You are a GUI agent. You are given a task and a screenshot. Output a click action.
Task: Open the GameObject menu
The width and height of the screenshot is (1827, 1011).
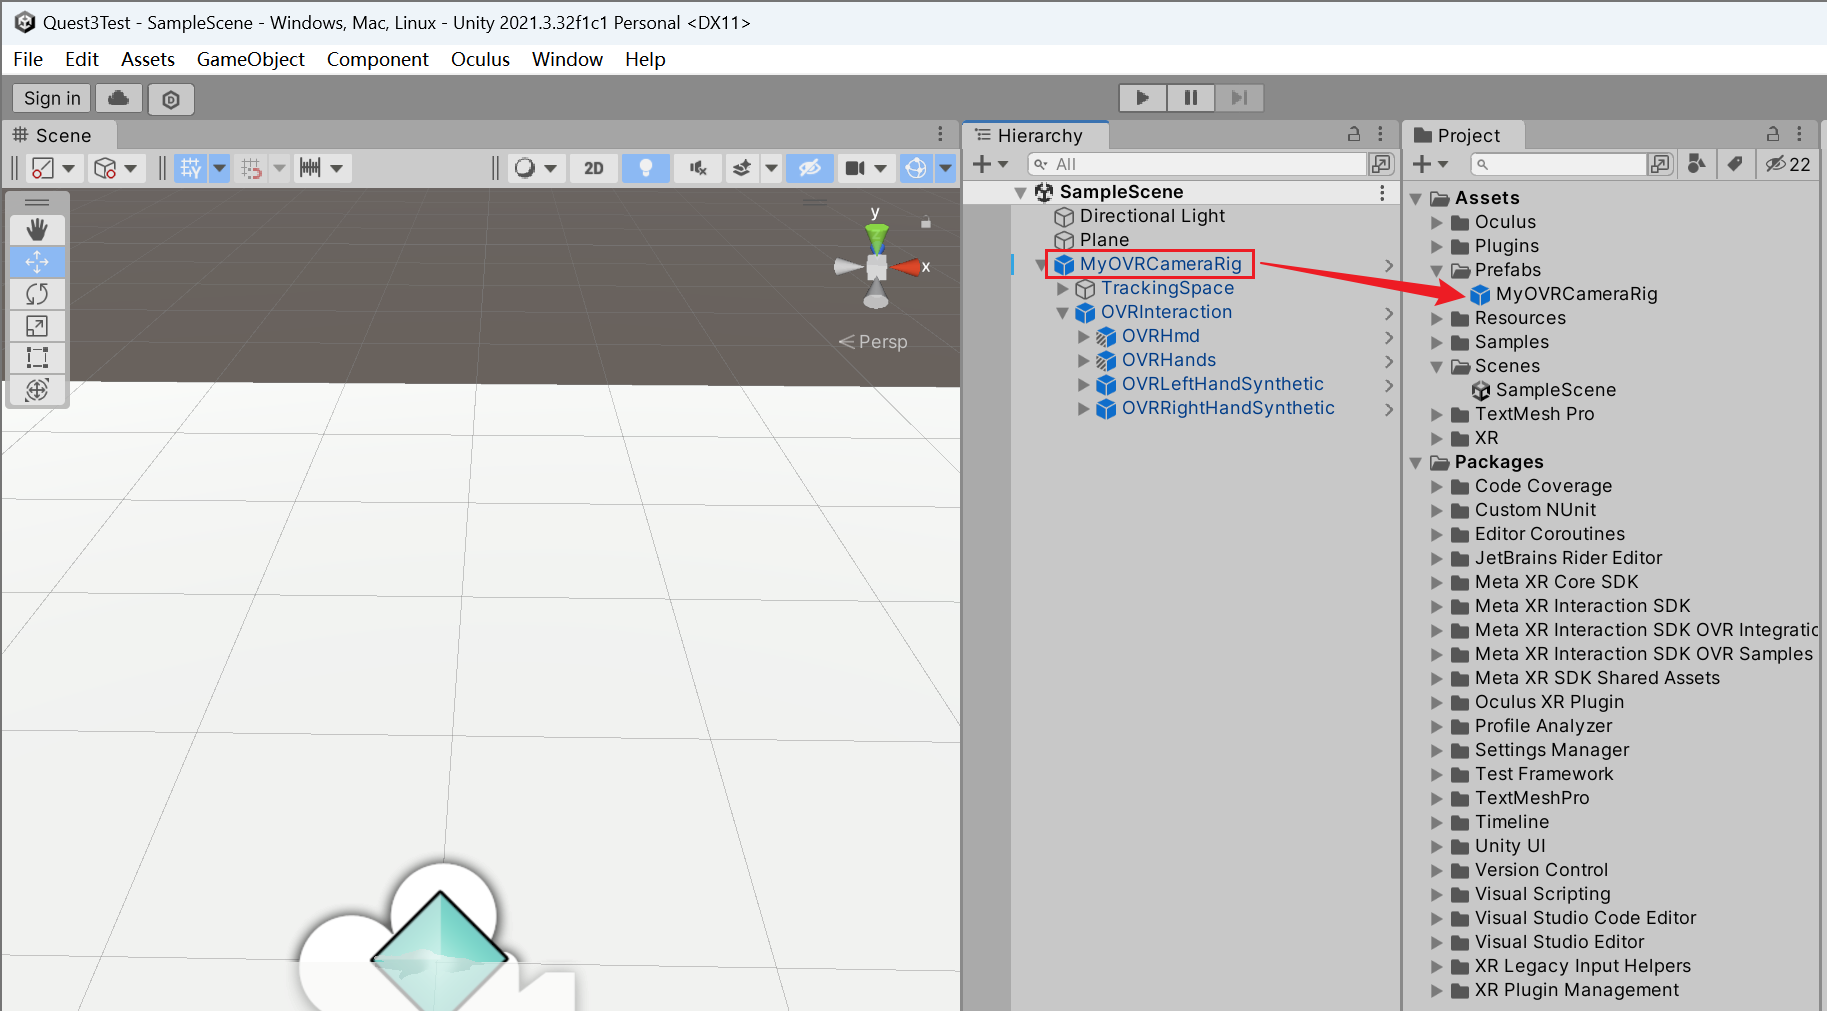251,59
